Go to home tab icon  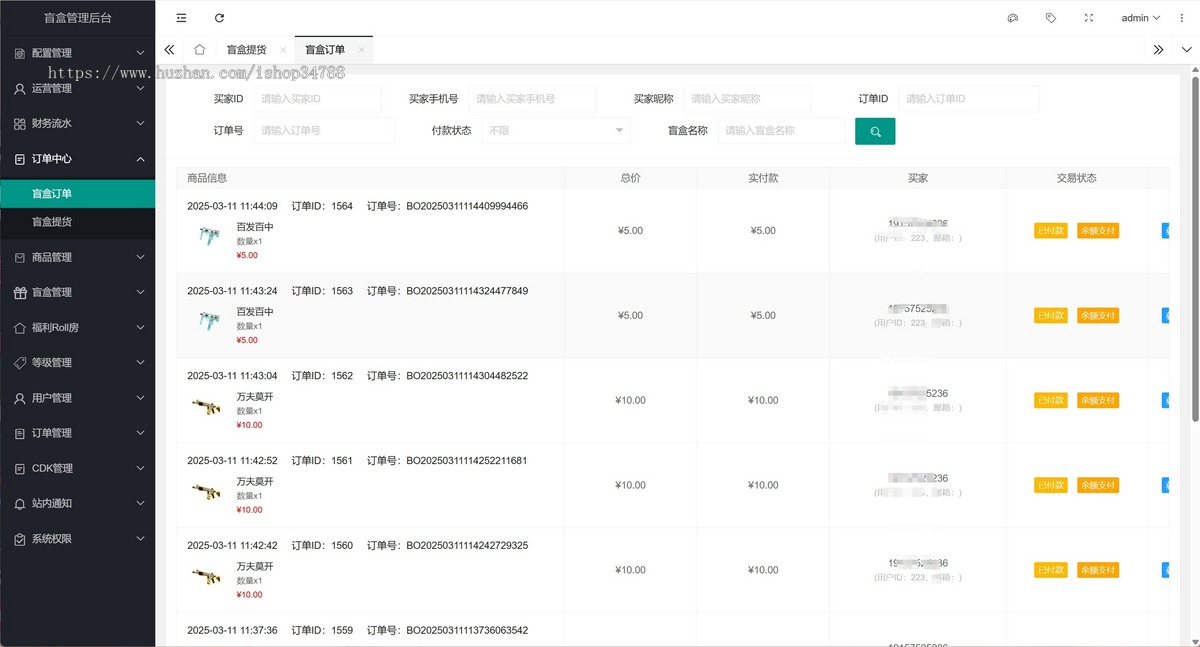pos(199,49)
